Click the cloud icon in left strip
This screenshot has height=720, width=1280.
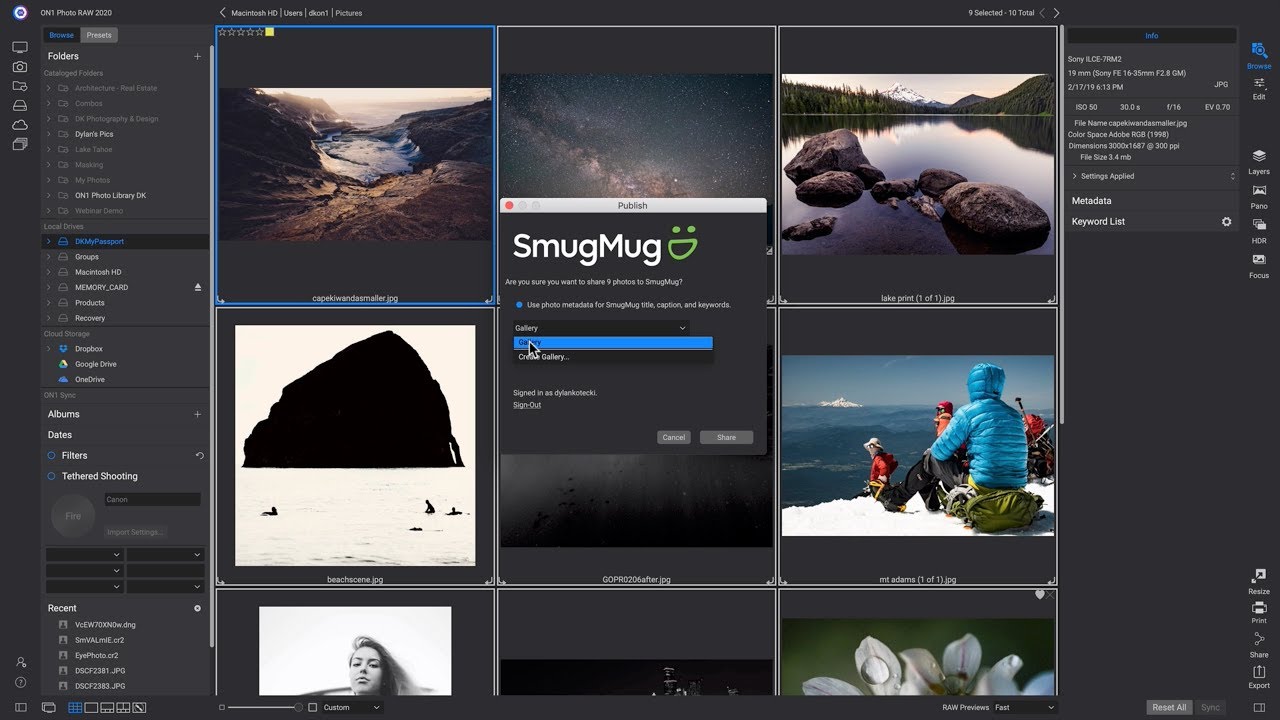[x=20, y=124]
